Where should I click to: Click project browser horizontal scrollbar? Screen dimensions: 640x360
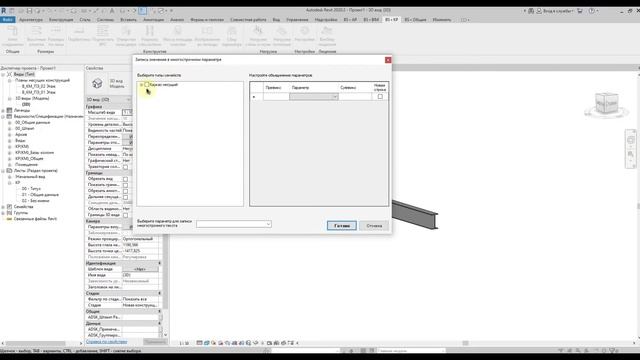pos(35,343)
